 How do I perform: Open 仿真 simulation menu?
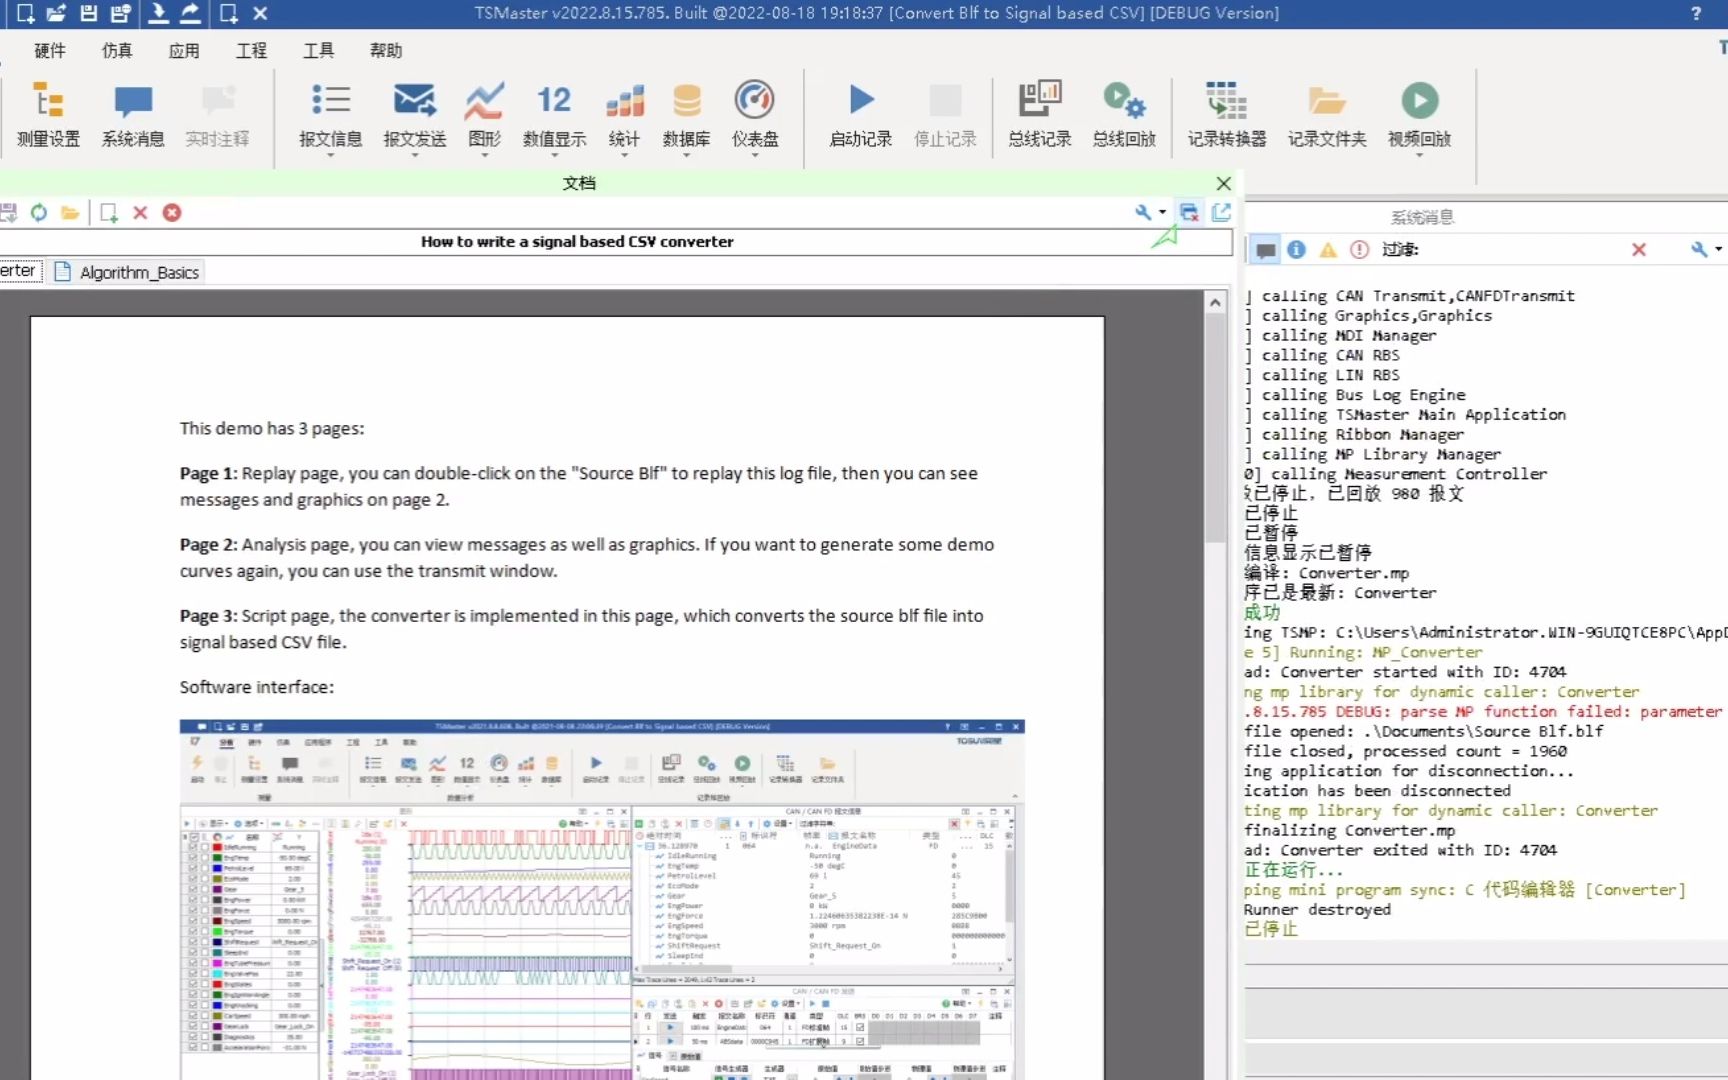click(117, 50)
